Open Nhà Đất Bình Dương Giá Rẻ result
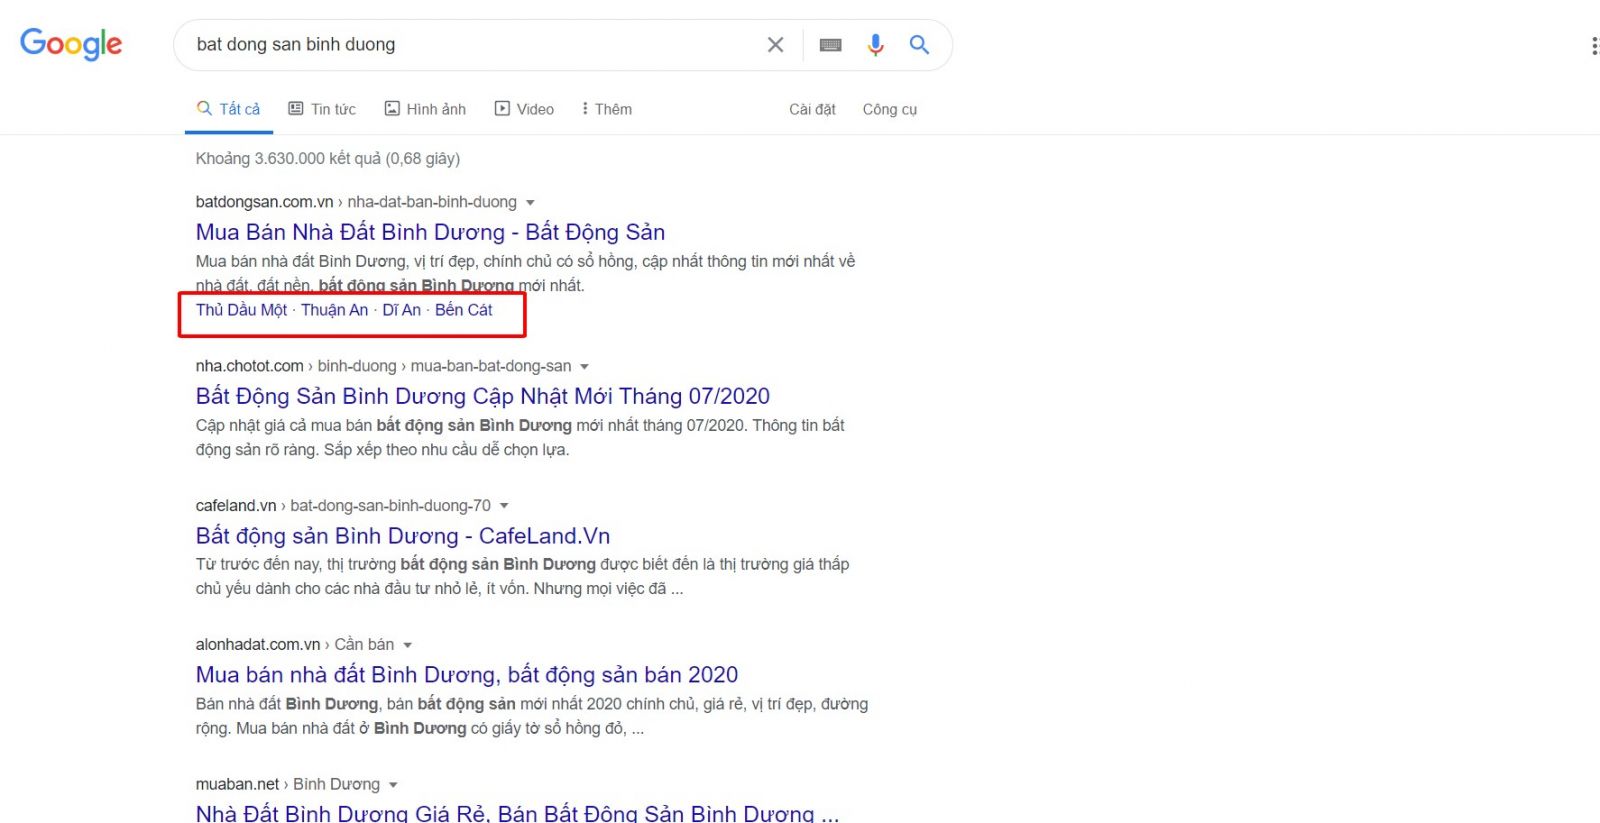 [x=517, y=813]
